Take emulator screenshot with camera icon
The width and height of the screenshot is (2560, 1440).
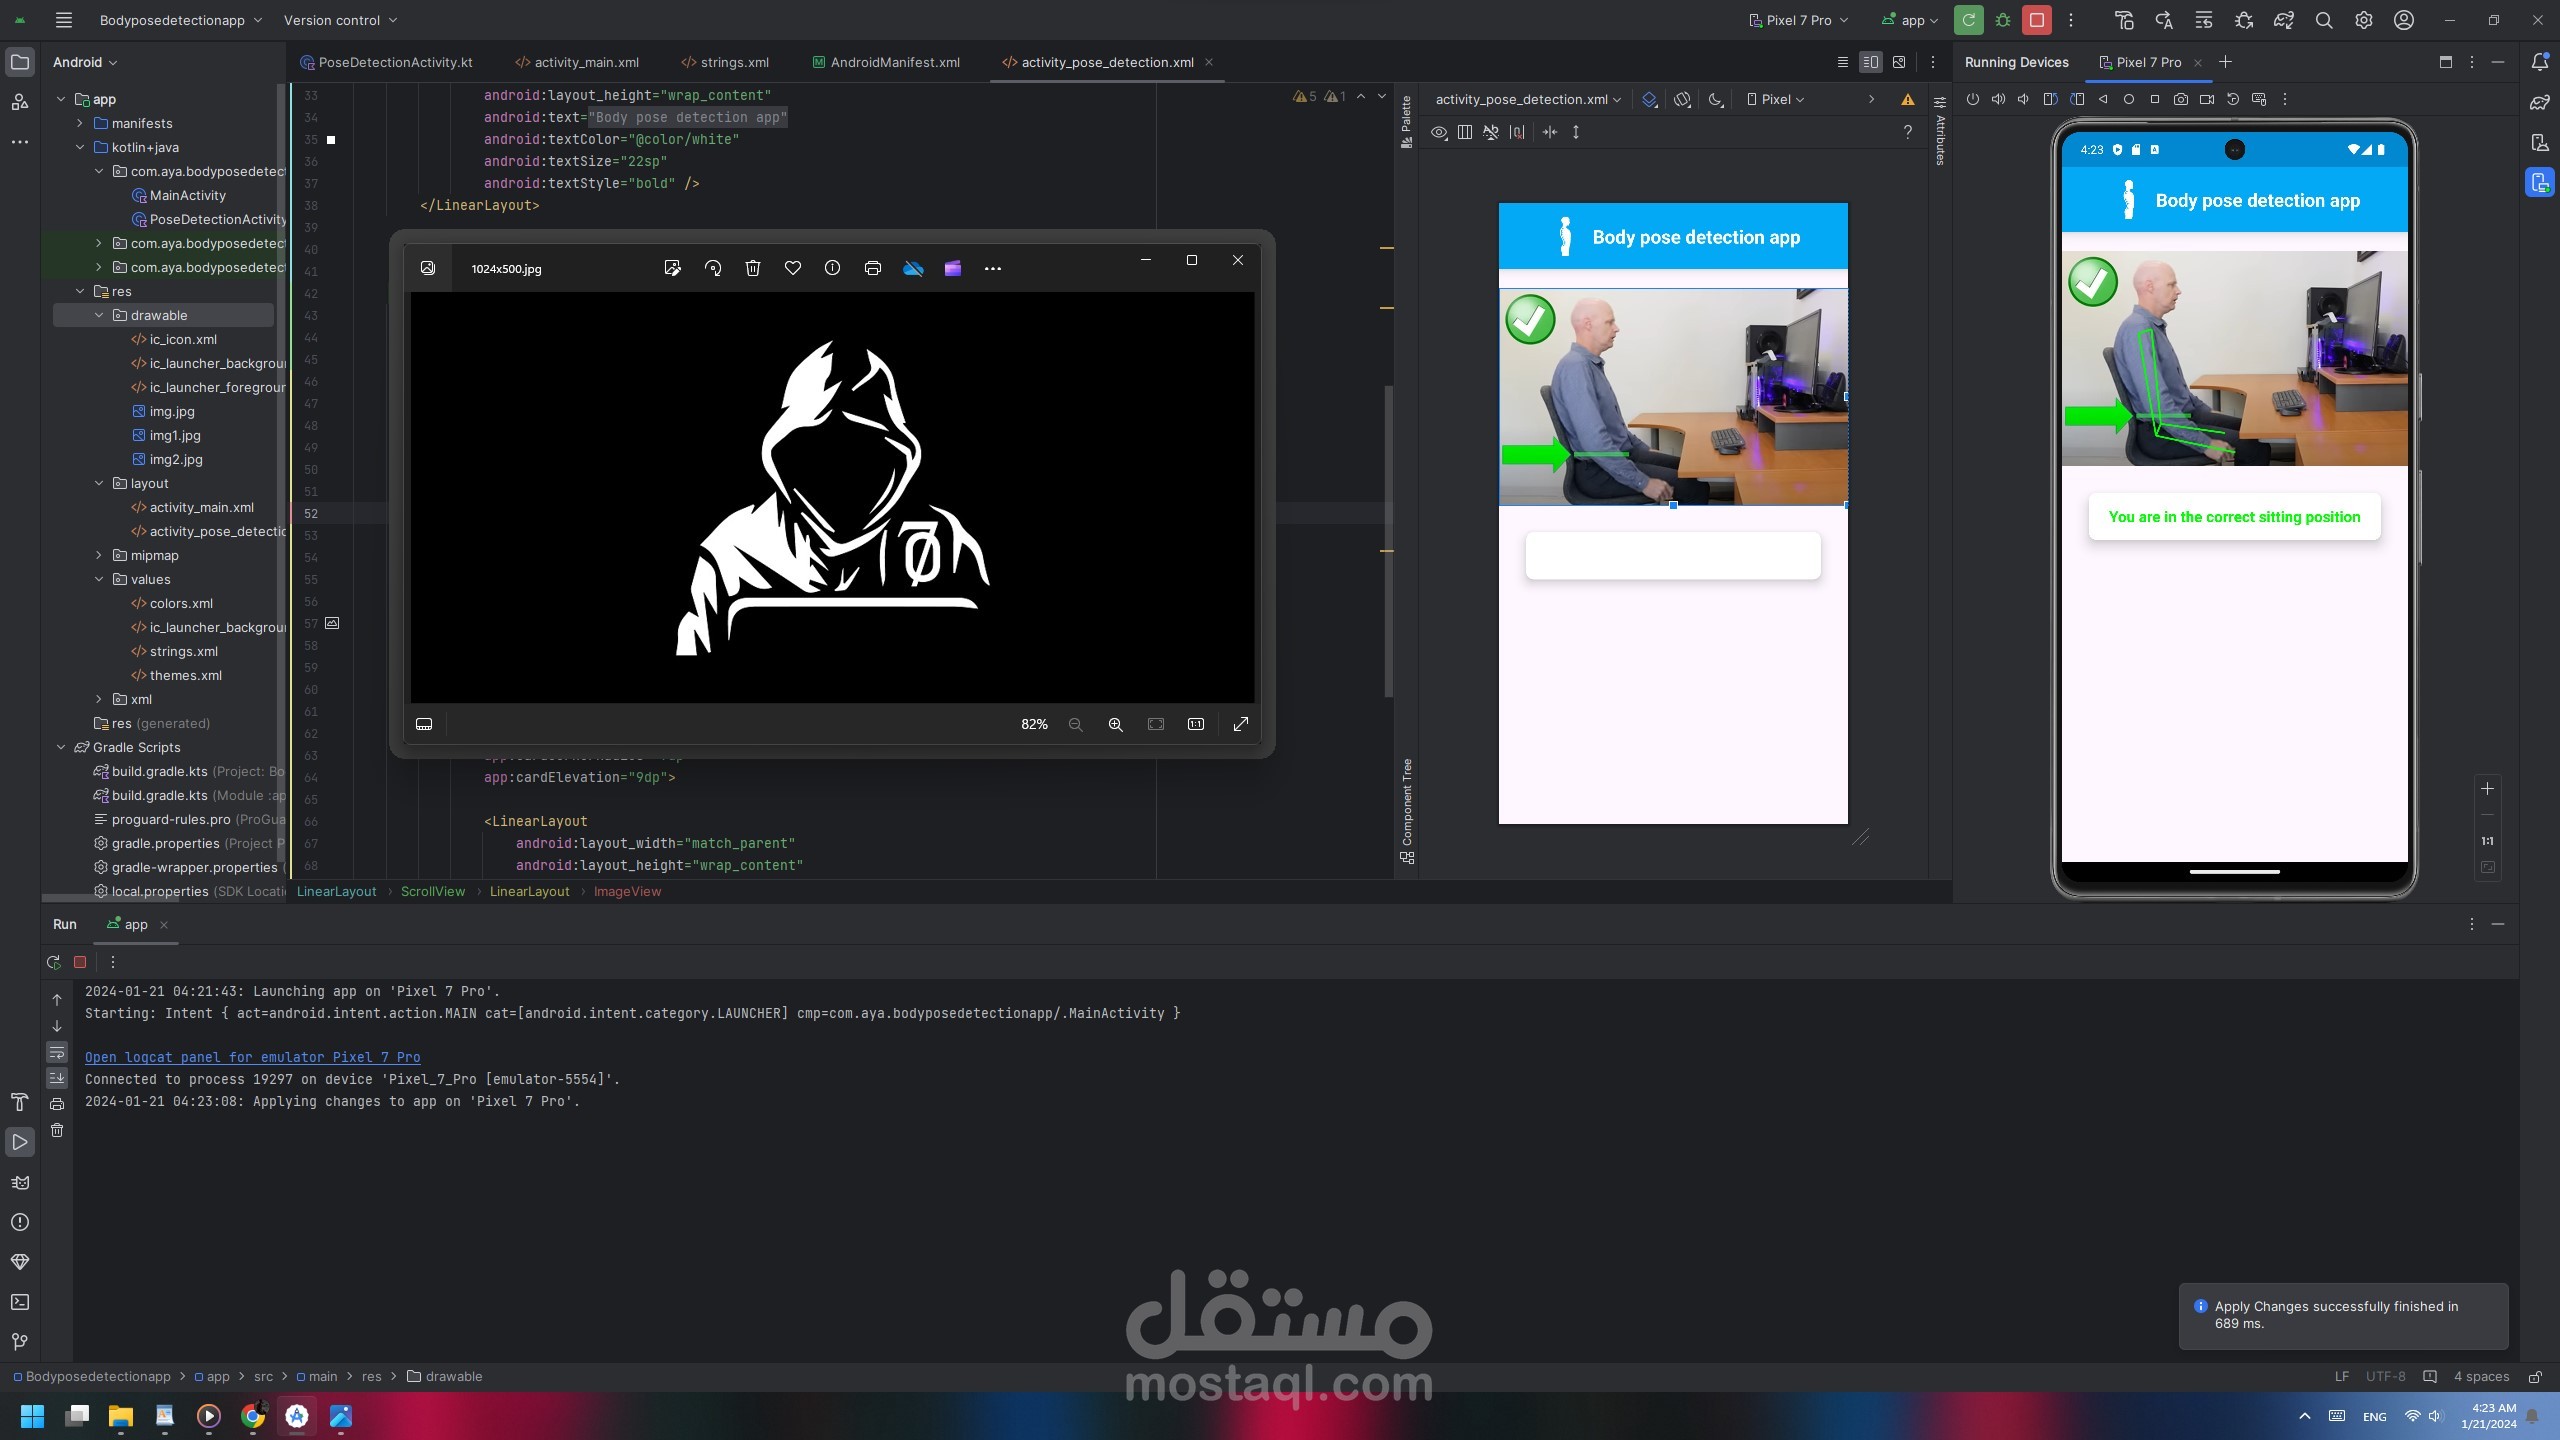pos(2180,99)
